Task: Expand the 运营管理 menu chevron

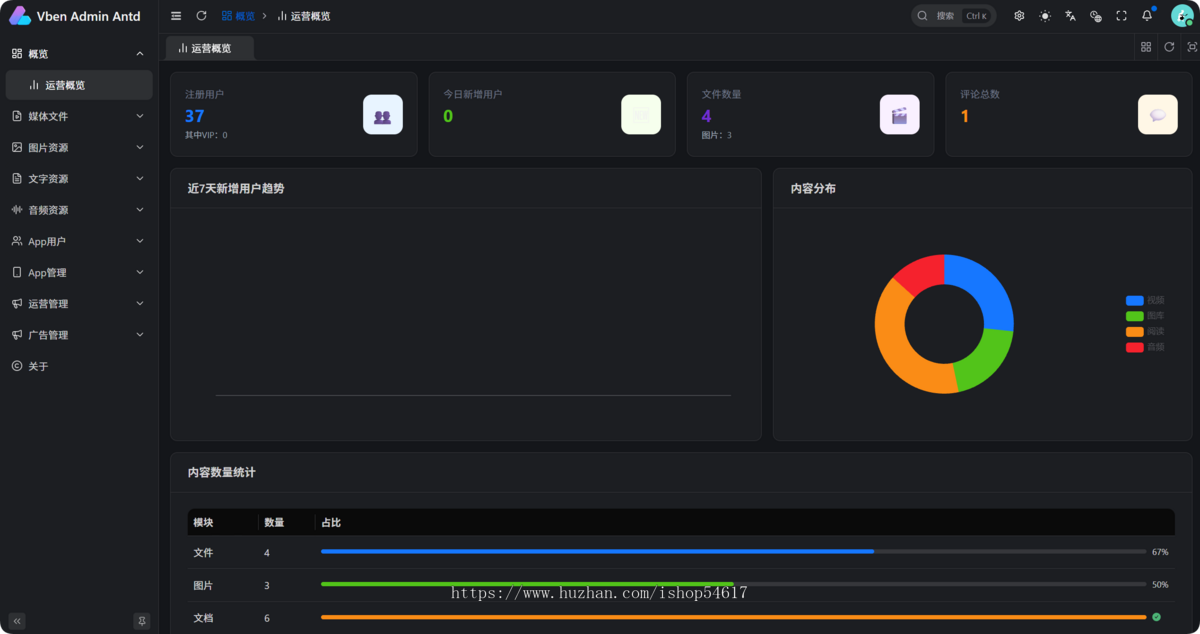Action: tap(140, 303)
